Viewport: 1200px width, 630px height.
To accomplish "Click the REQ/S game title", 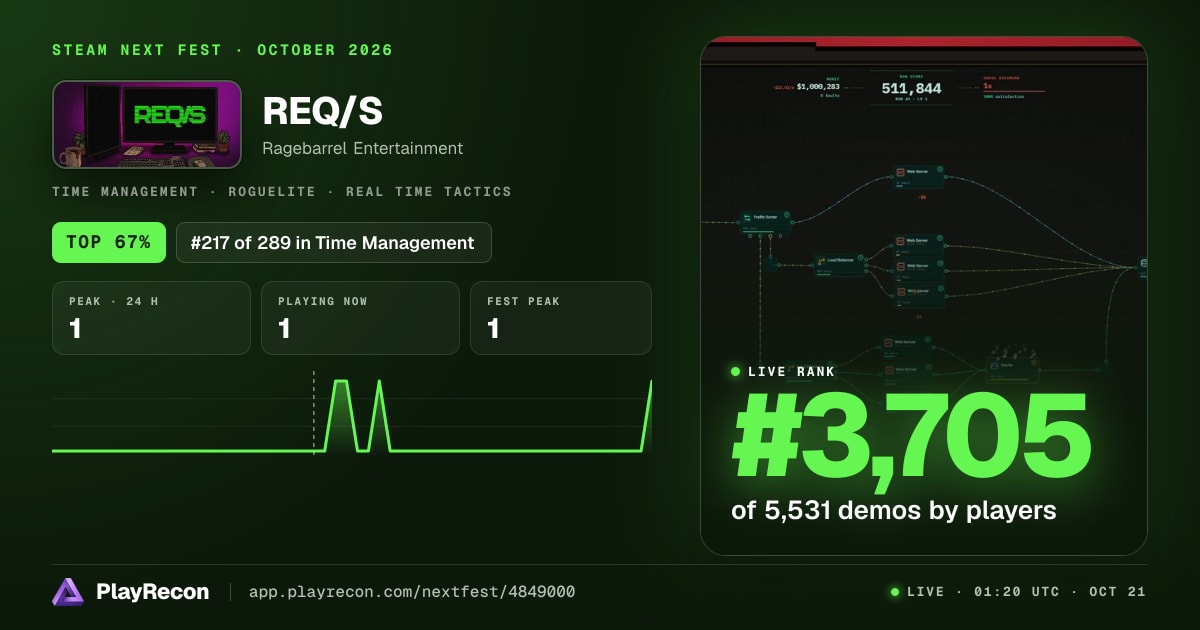I will coord(323,112).
